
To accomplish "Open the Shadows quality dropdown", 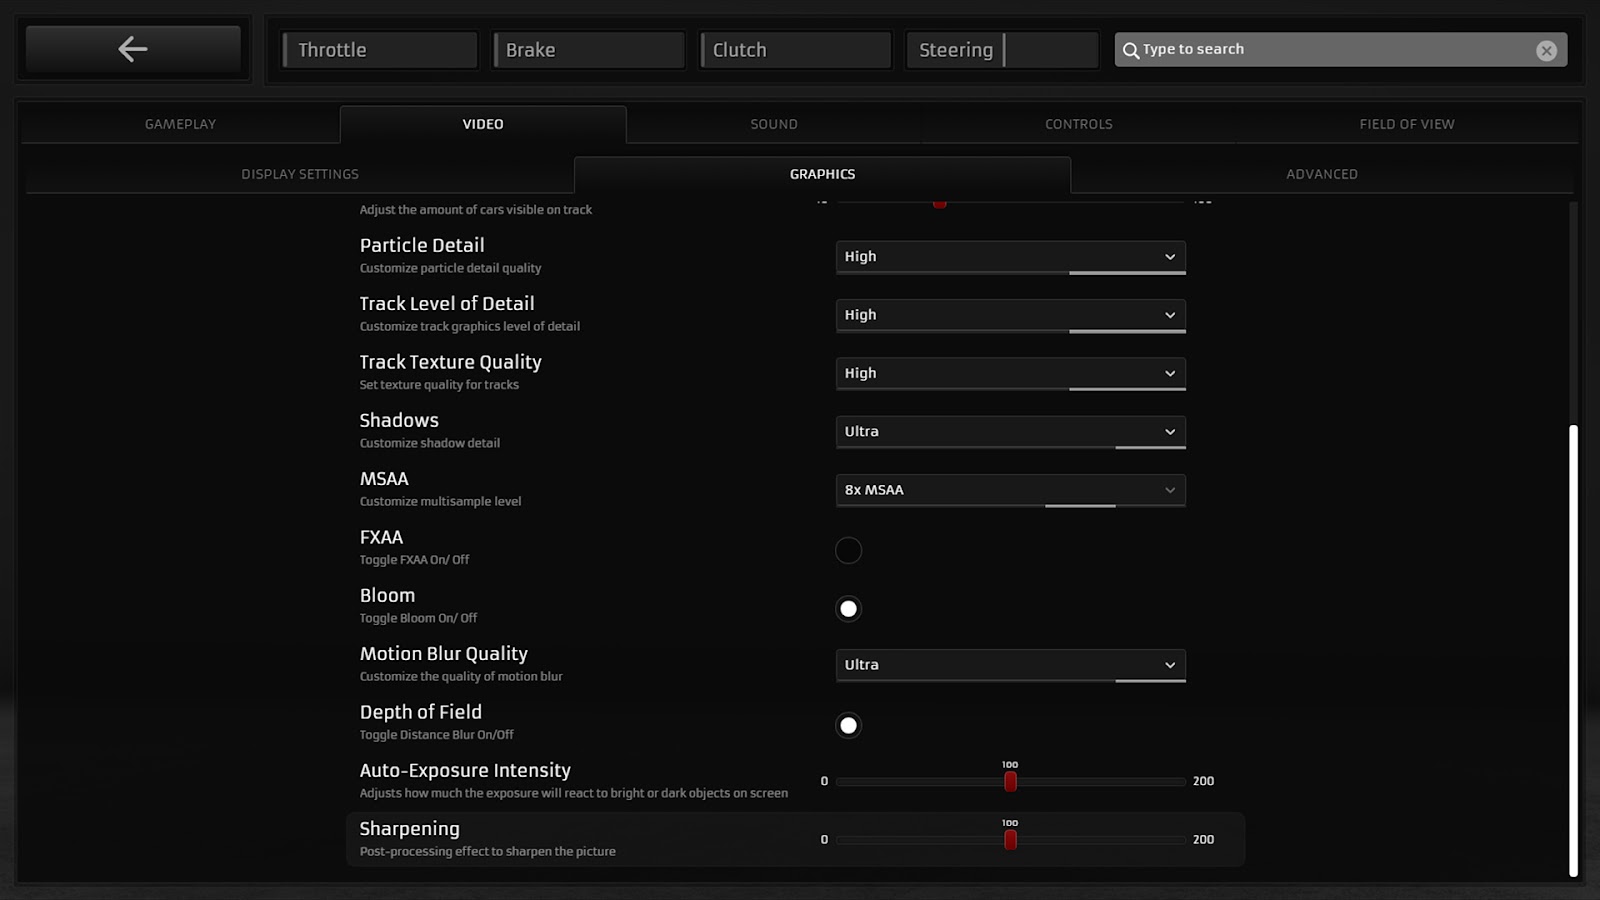I will click(1010, 432).
